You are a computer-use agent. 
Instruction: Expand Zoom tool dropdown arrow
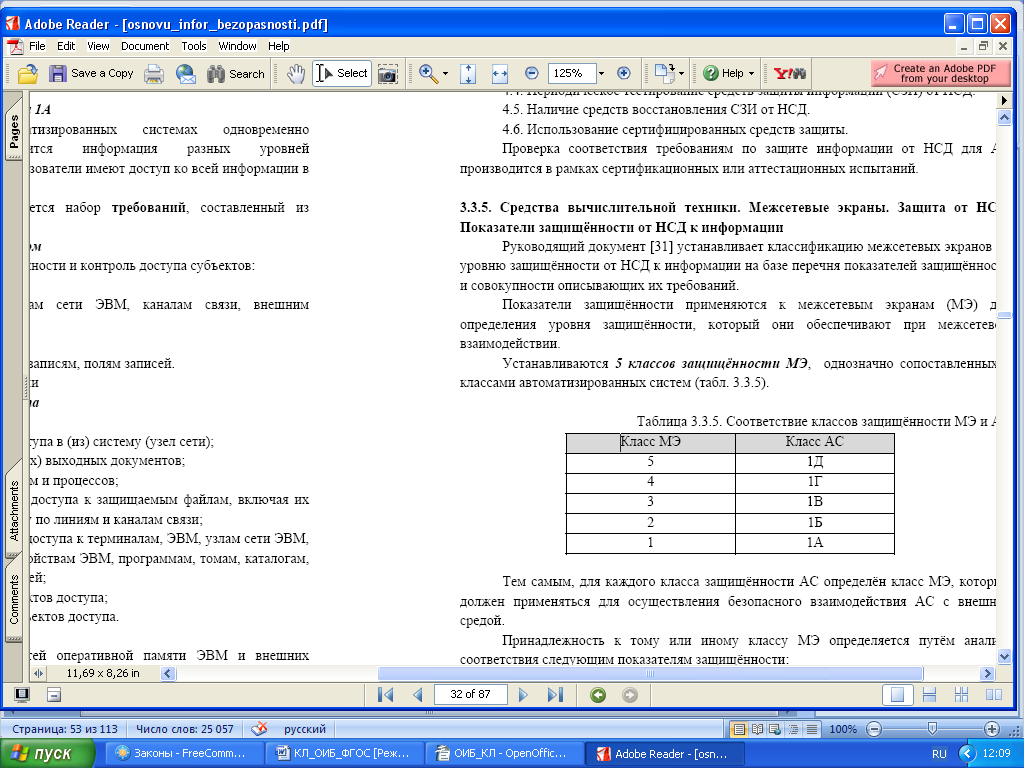coord(445,74)
